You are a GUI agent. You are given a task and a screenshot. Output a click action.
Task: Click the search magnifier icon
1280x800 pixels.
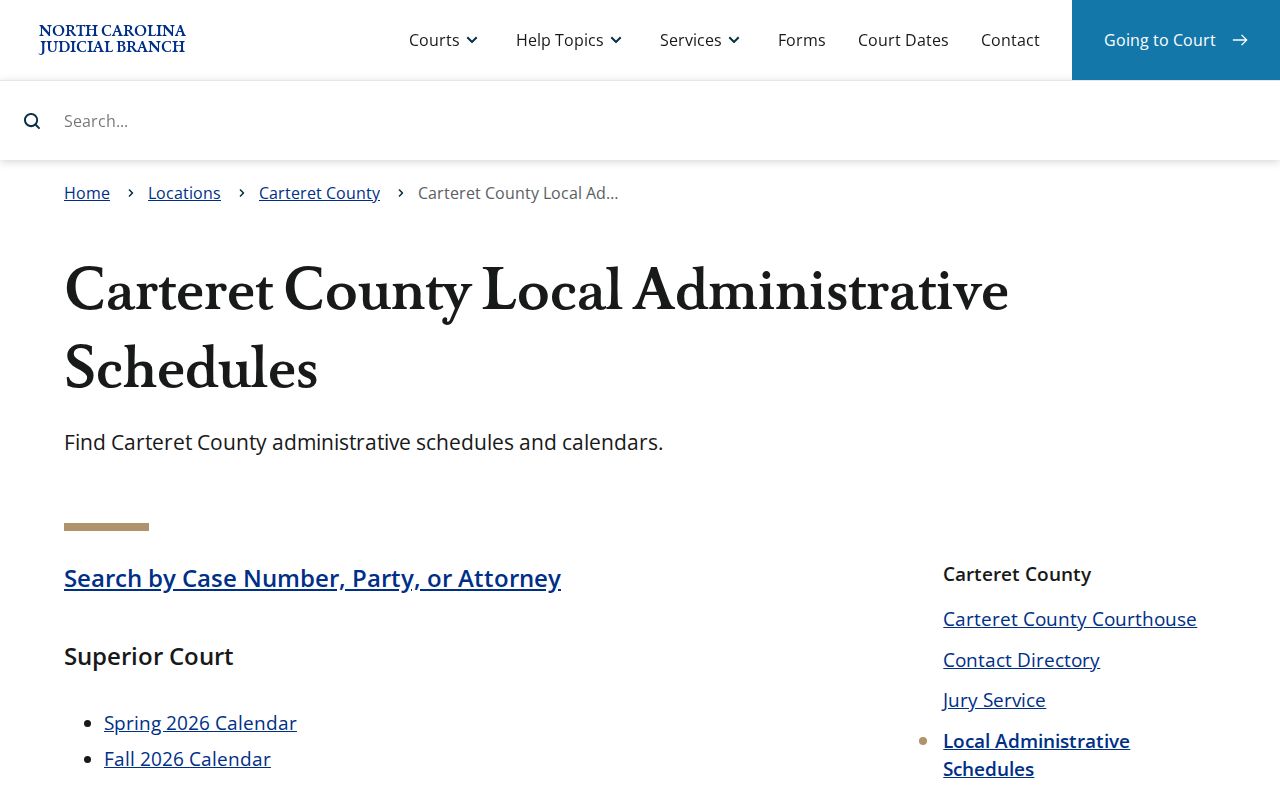coord(32,121)
